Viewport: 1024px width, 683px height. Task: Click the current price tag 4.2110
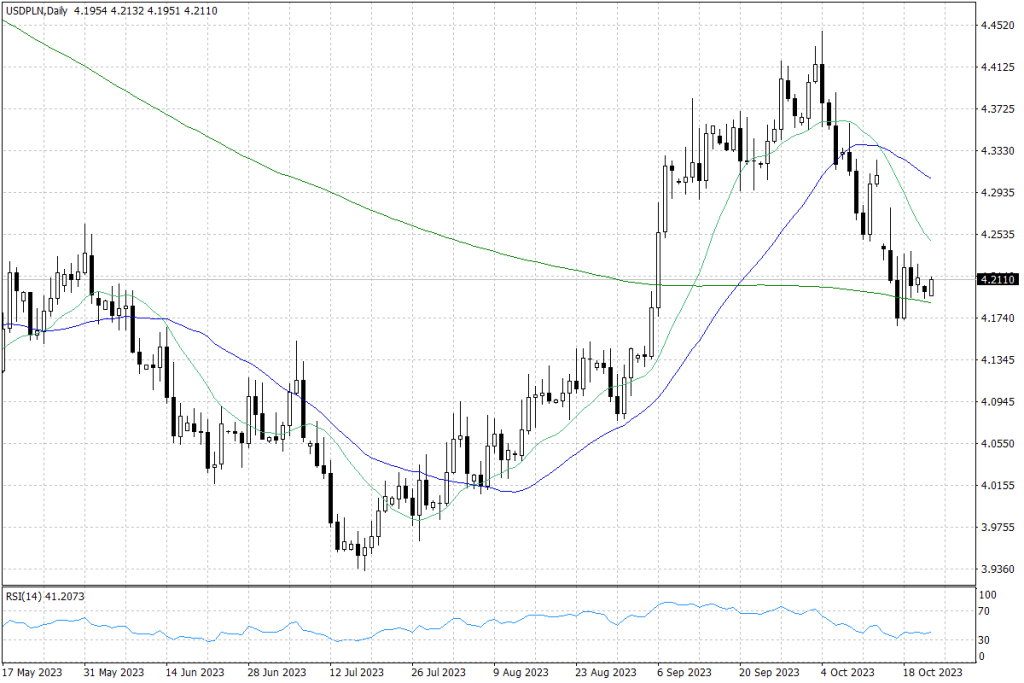click(x=998, y=279)
